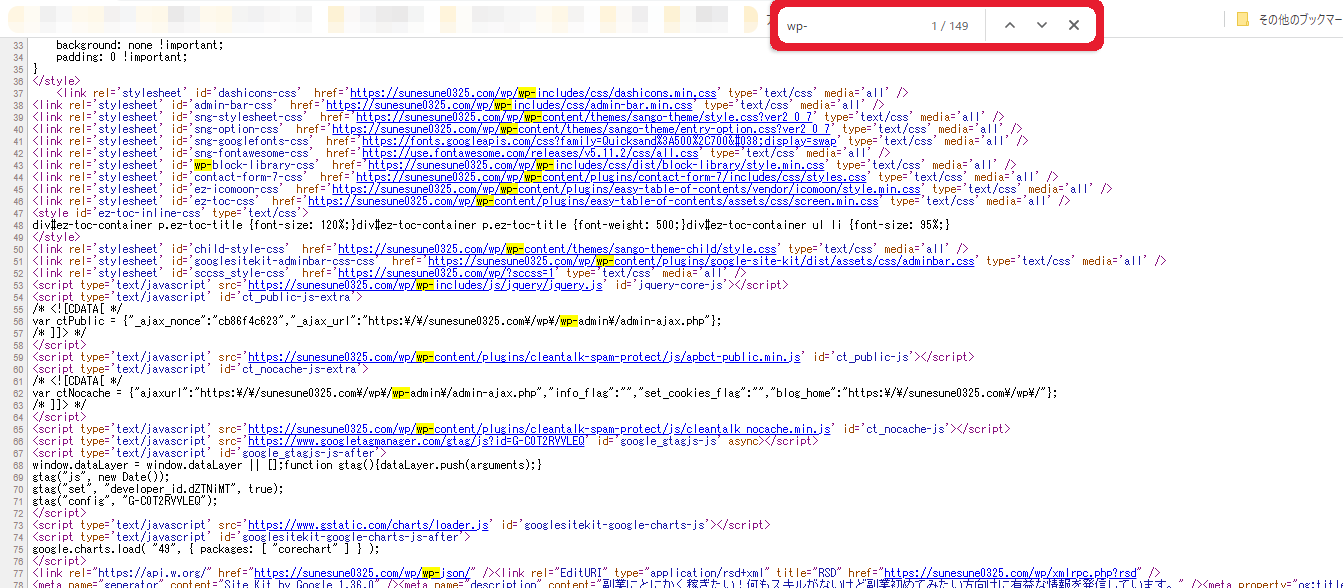Follow the block-library style.min.css link
Viewport: 1343px width, 588px height.
coord(599,166)
